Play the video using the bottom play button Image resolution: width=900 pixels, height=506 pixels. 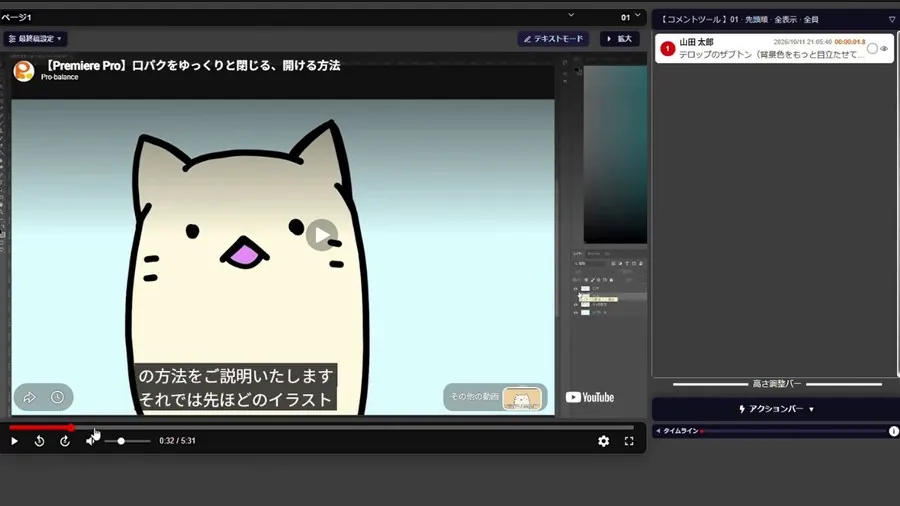coord(14,441)
